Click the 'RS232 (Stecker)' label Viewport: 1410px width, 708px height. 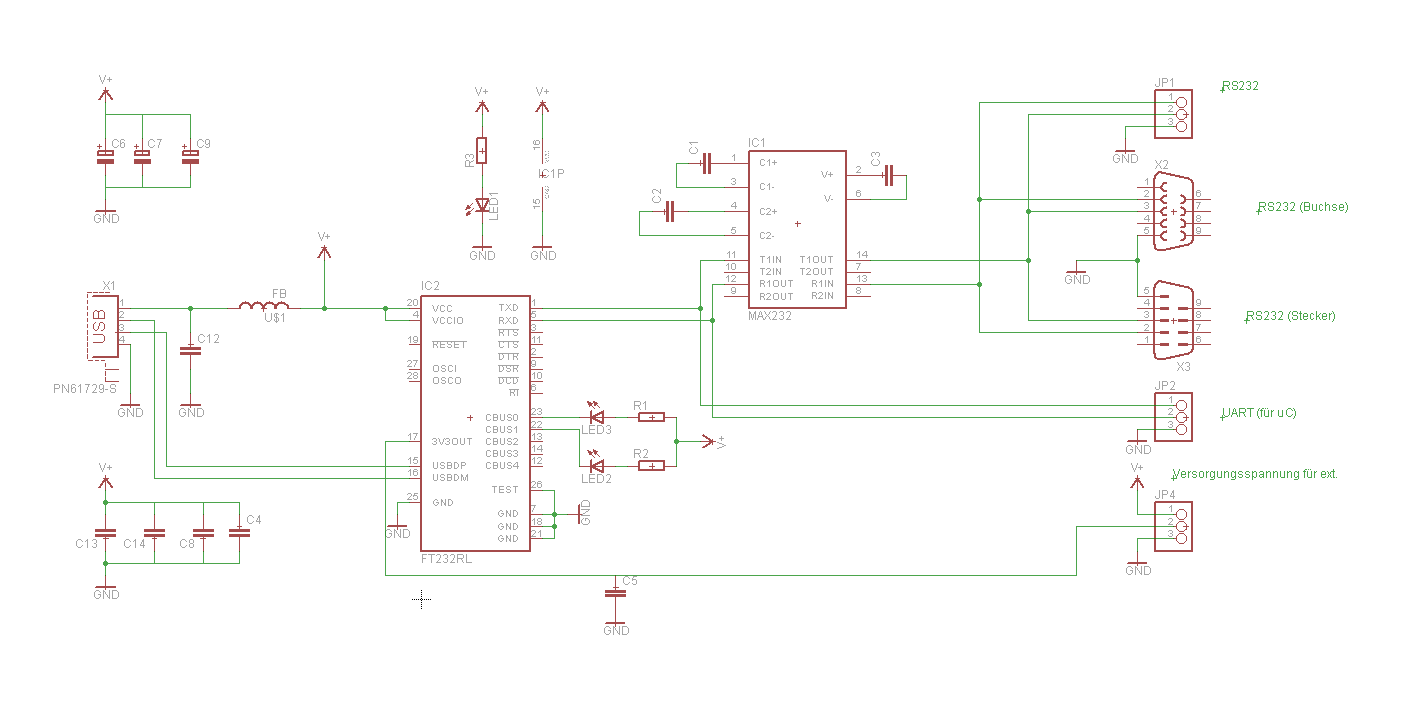[x=1291, y=316]
